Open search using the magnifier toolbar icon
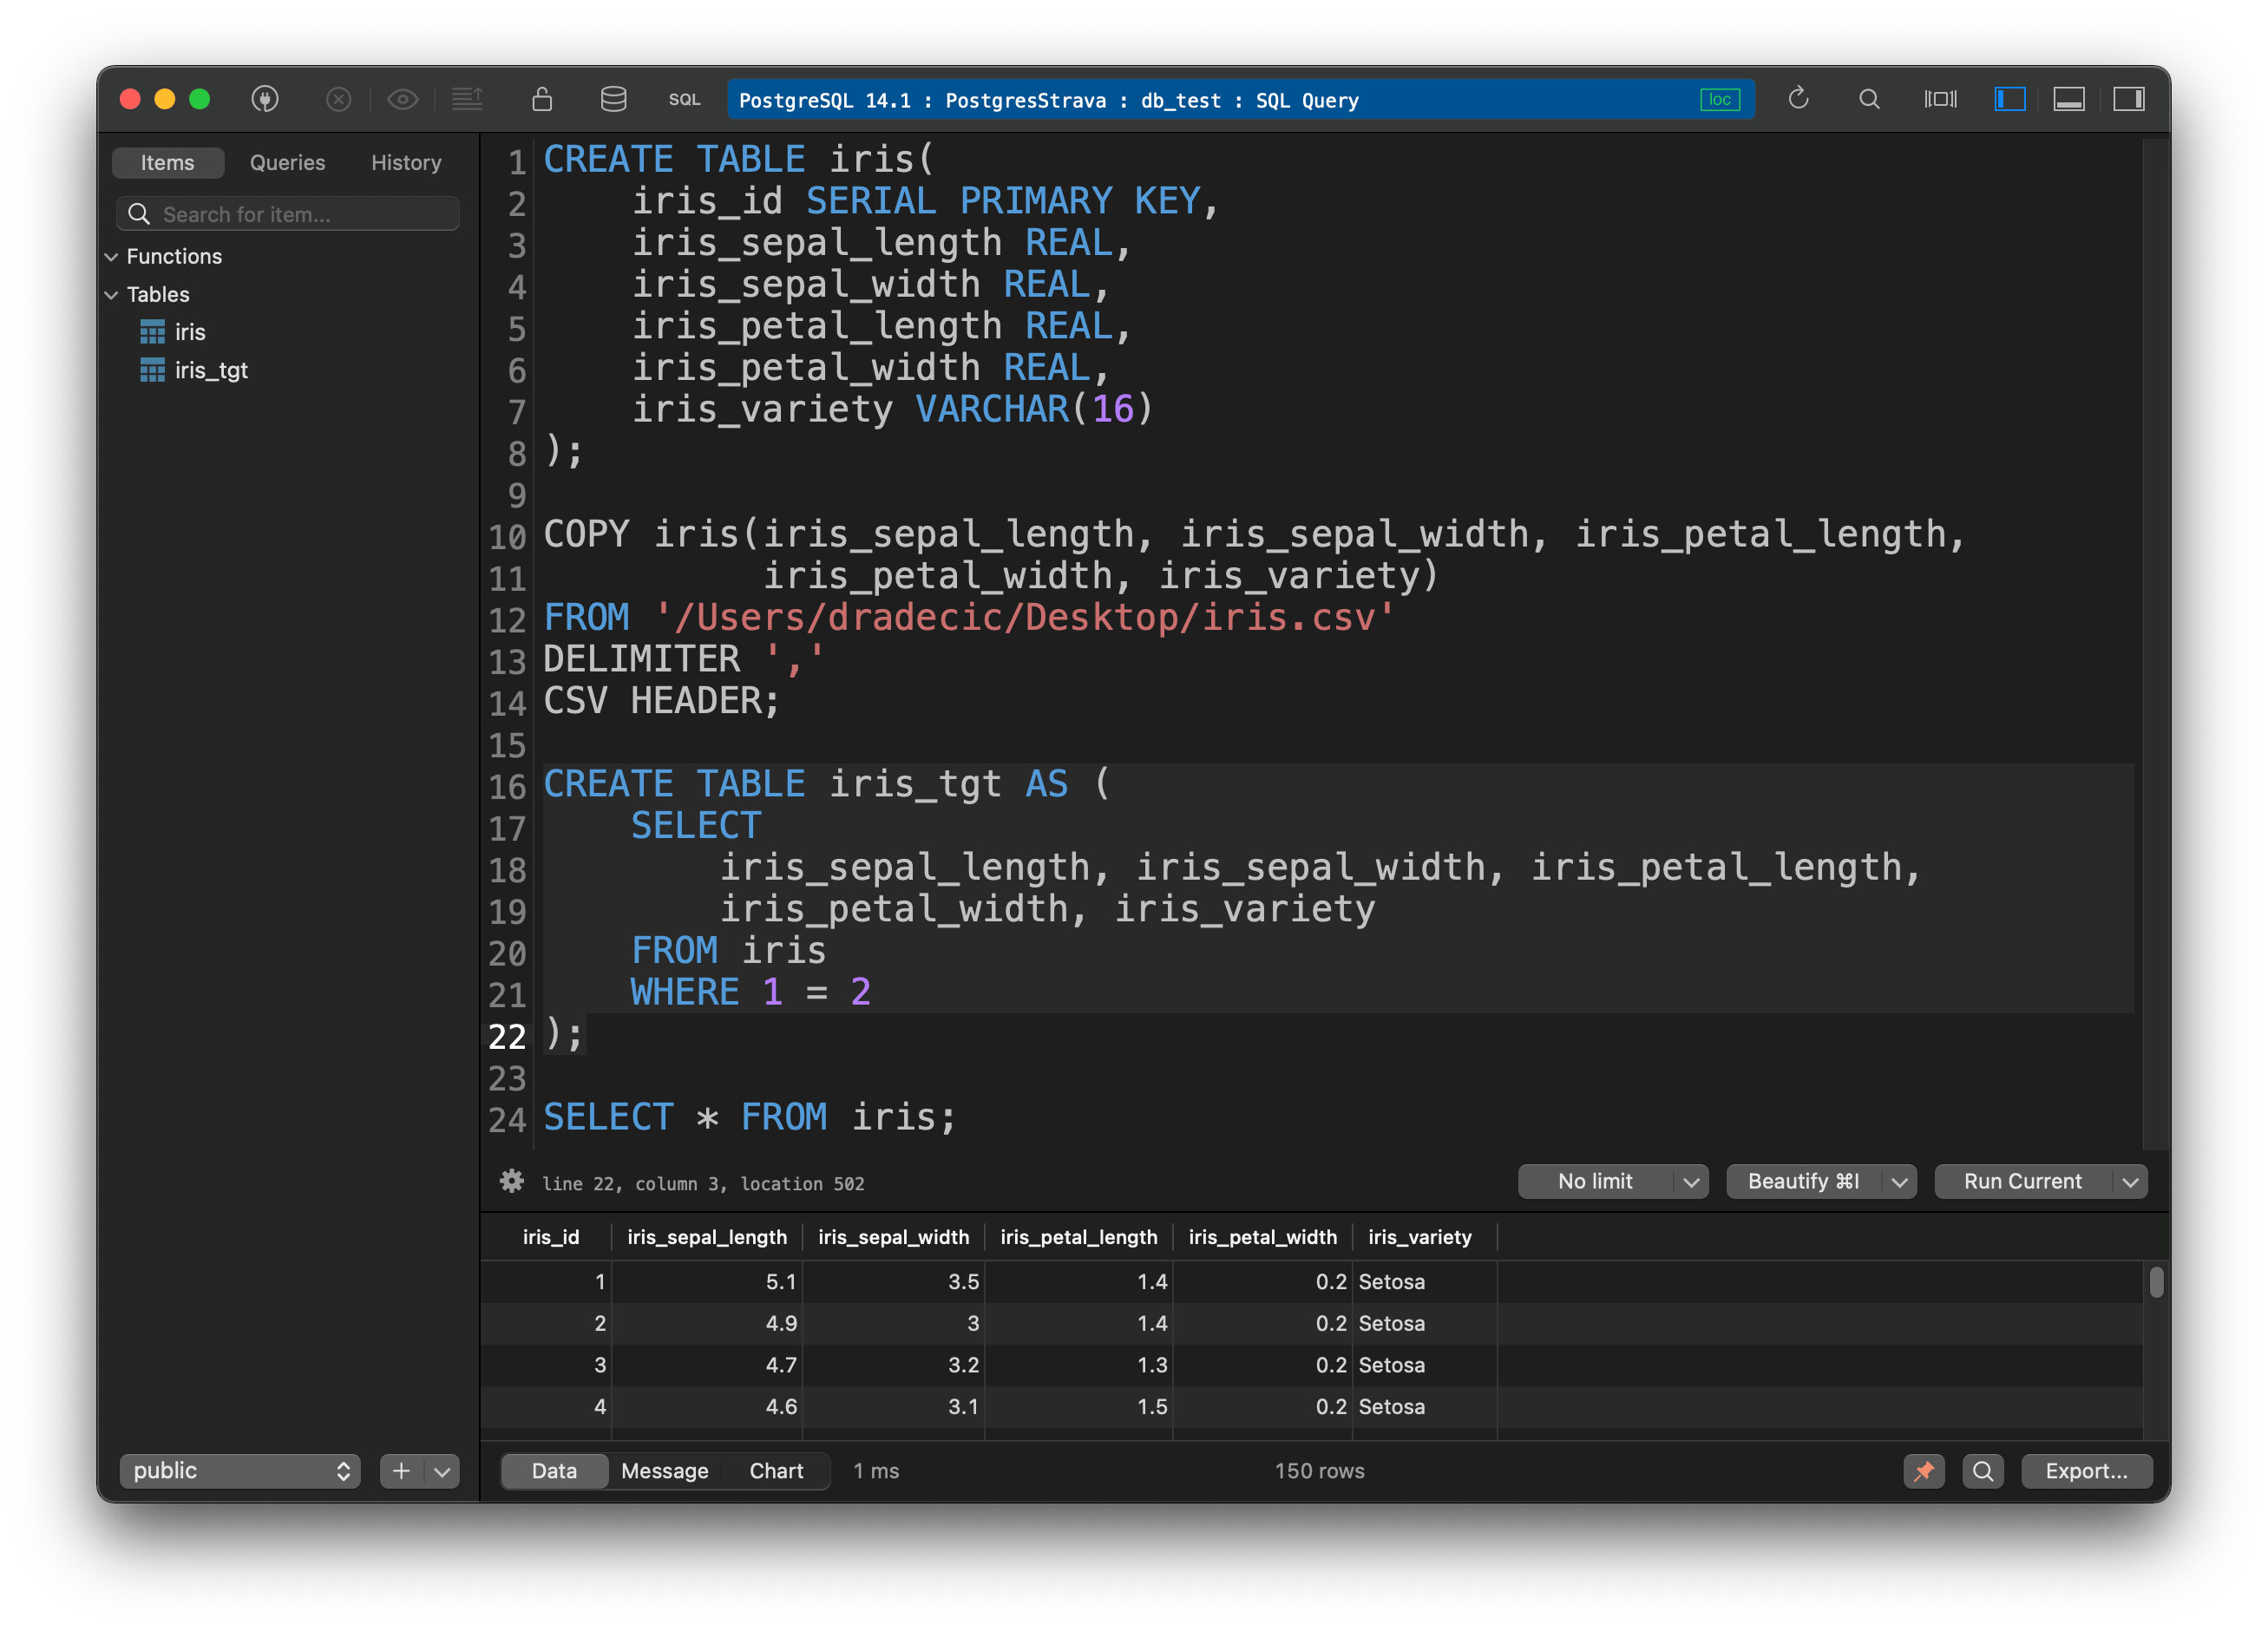The width and height of the screenshot is (2268, 1631). 1868,99
